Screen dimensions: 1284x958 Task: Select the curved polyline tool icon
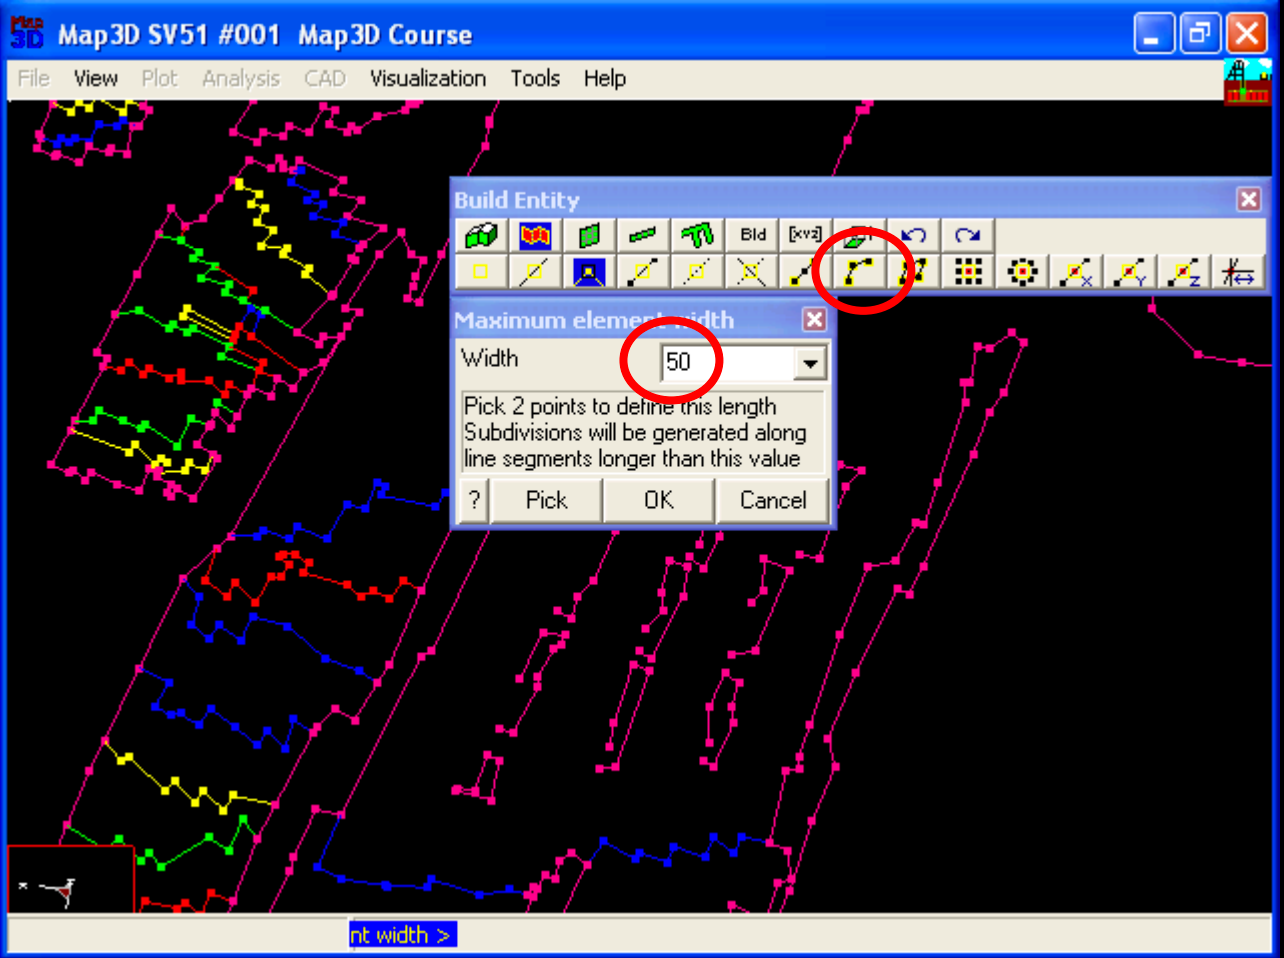tap(859, 271)
